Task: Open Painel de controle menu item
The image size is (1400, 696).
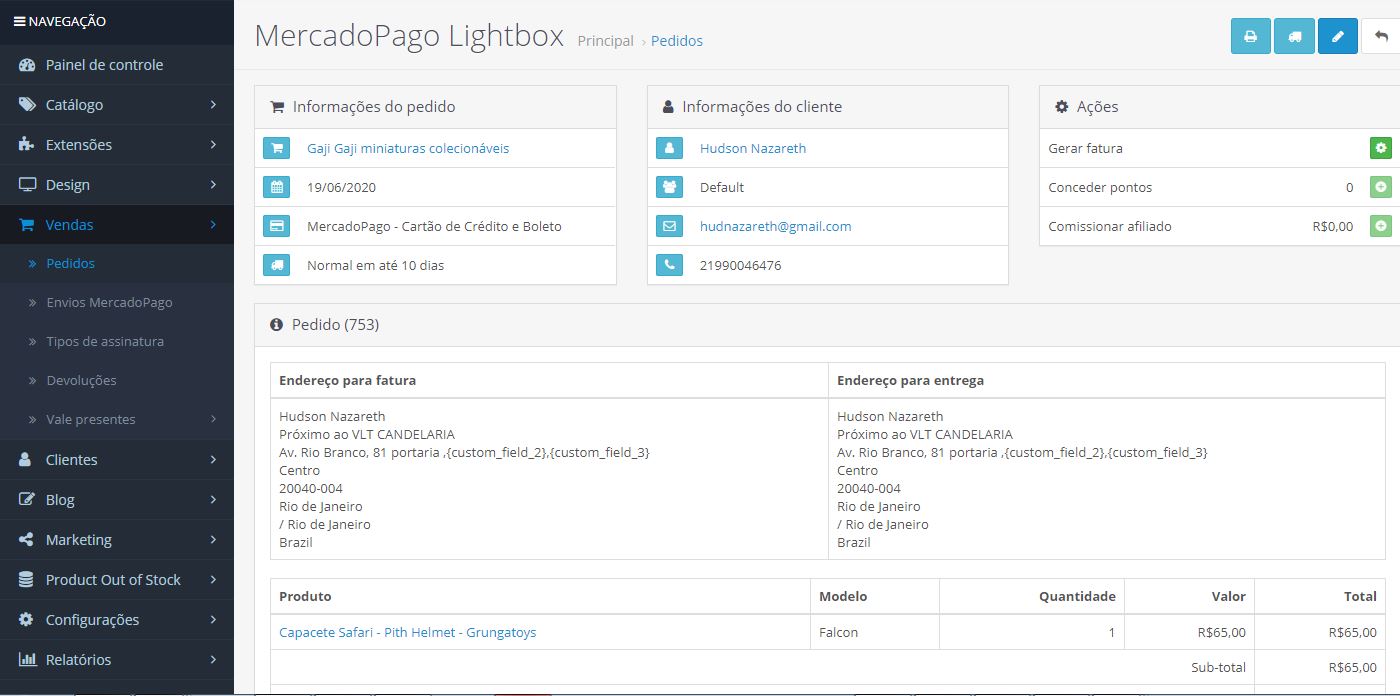Action: point(104,65)
